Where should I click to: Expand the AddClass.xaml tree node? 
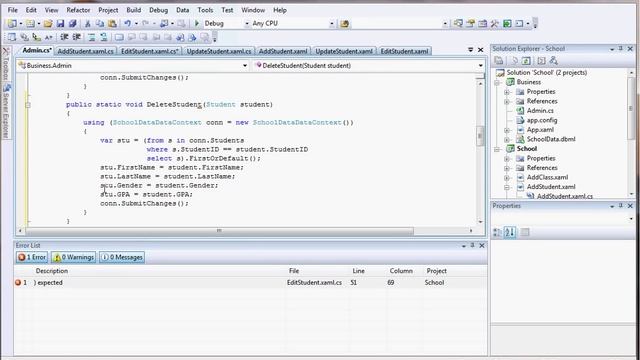pos(507,178)
